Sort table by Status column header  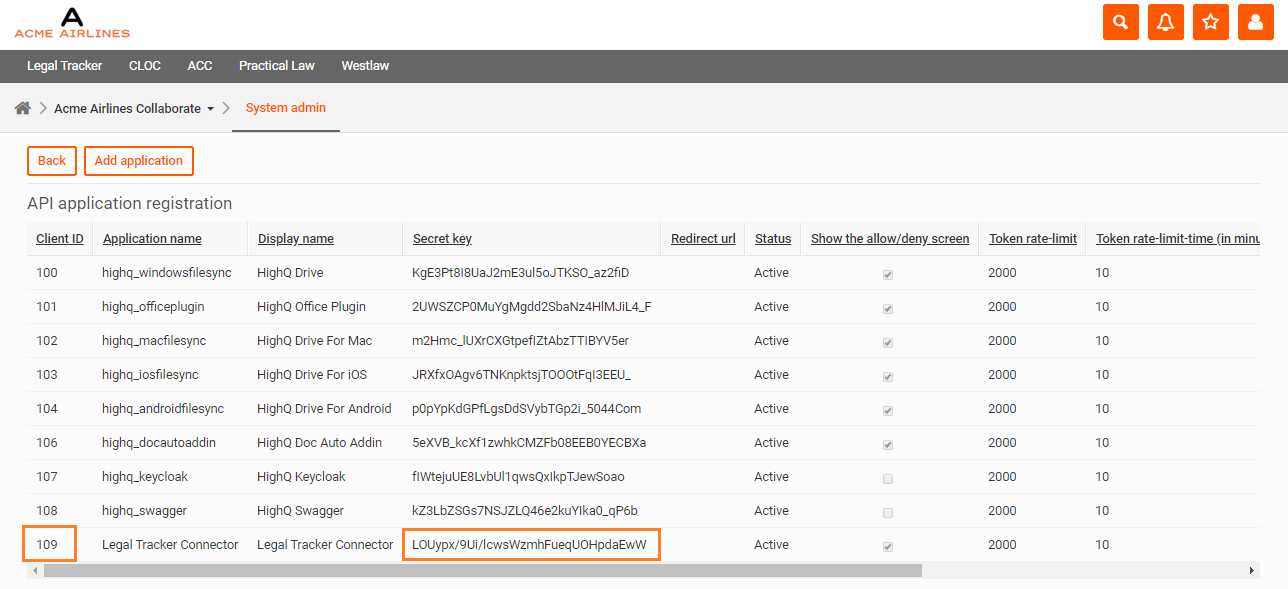pos(773,239)
